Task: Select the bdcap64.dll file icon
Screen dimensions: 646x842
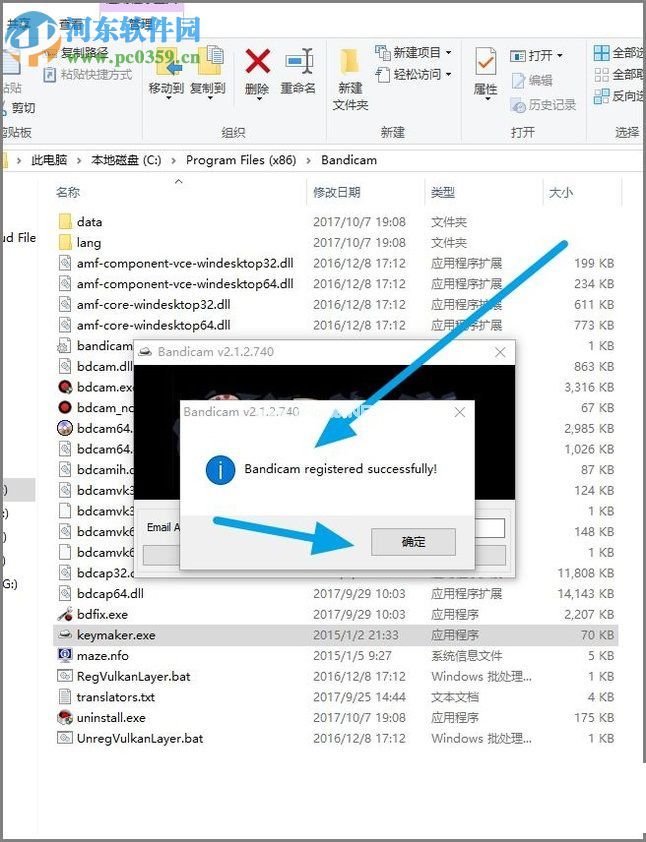Action: (x=64, y=593)
